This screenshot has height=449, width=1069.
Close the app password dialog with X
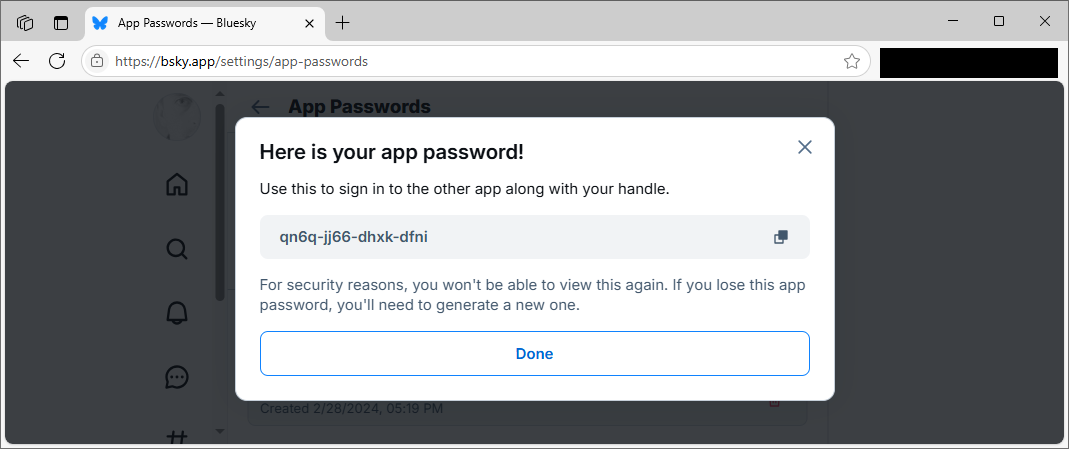click(804, 147)
